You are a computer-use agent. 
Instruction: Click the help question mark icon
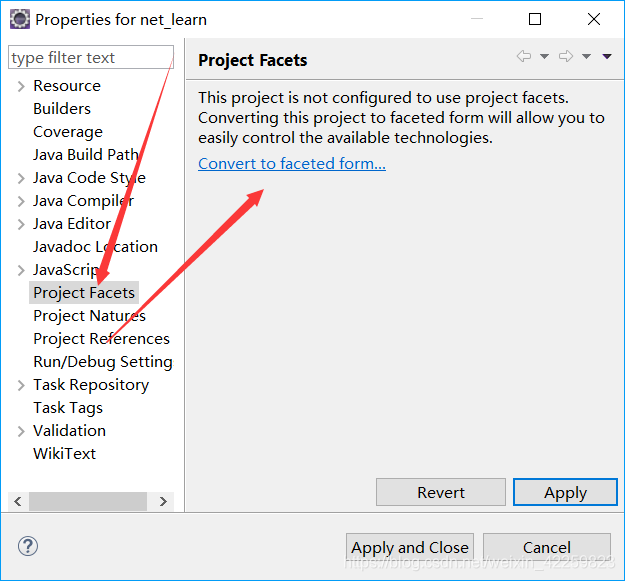point(28,546)
